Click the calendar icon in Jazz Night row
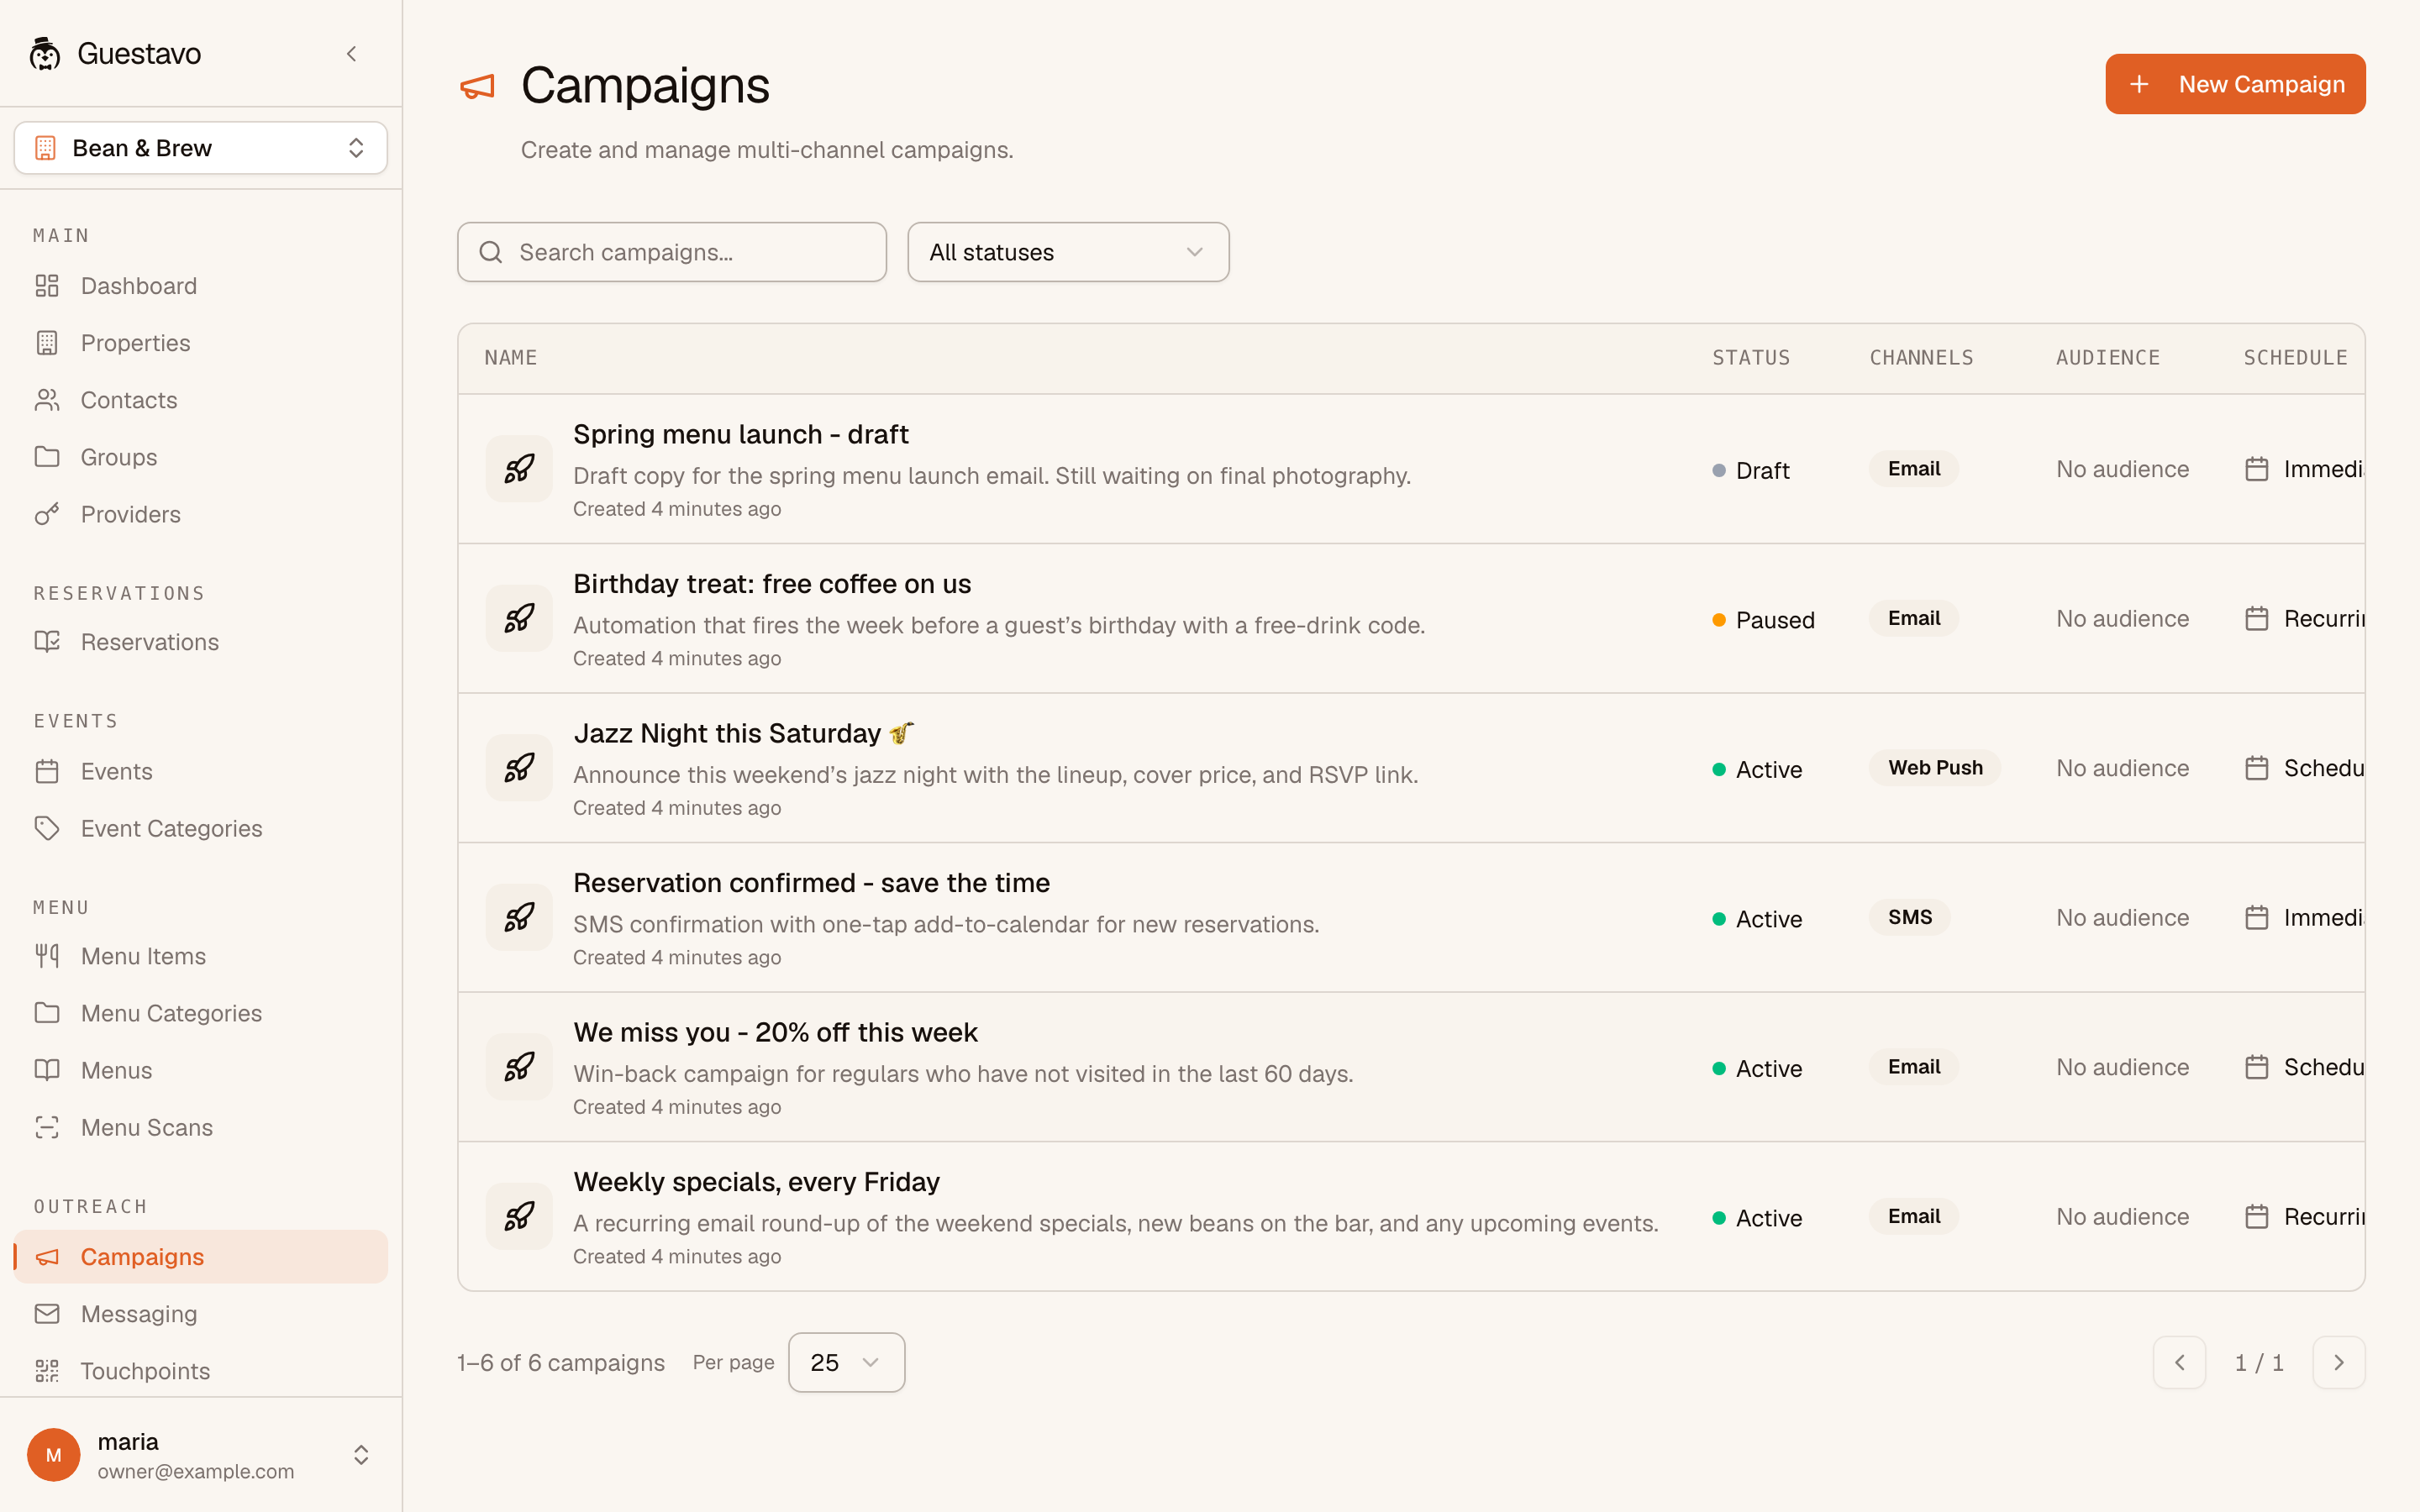 point(2257,768)
